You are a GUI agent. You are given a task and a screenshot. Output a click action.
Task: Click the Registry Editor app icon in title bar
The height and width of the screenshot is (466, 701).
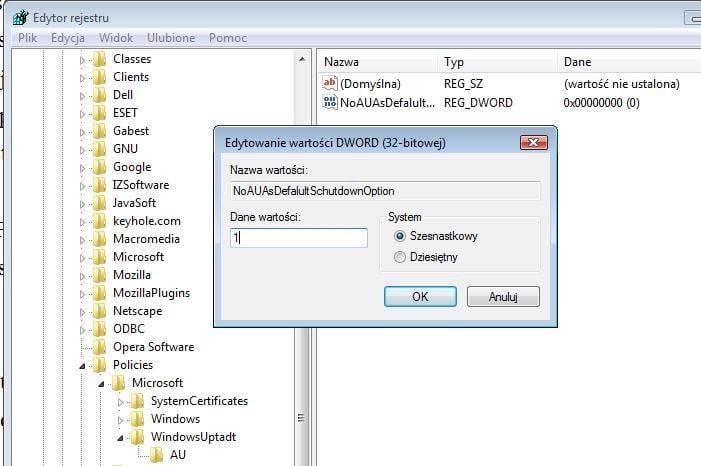pyautogui.click(x=20, y=18)
